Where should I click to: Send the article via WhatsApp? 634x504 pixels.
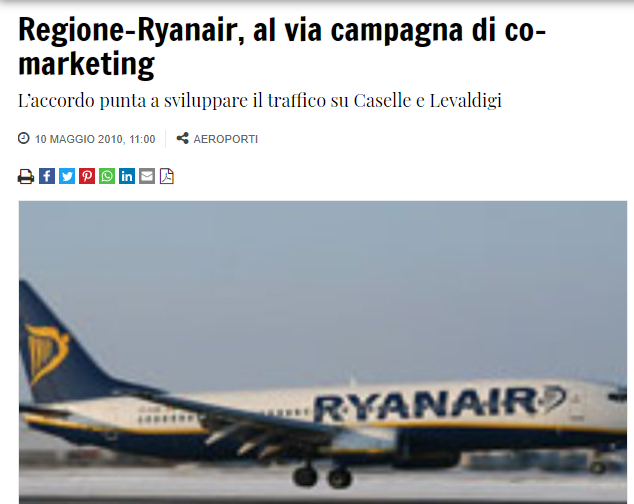pyautogui.click(x=107, y=176)
